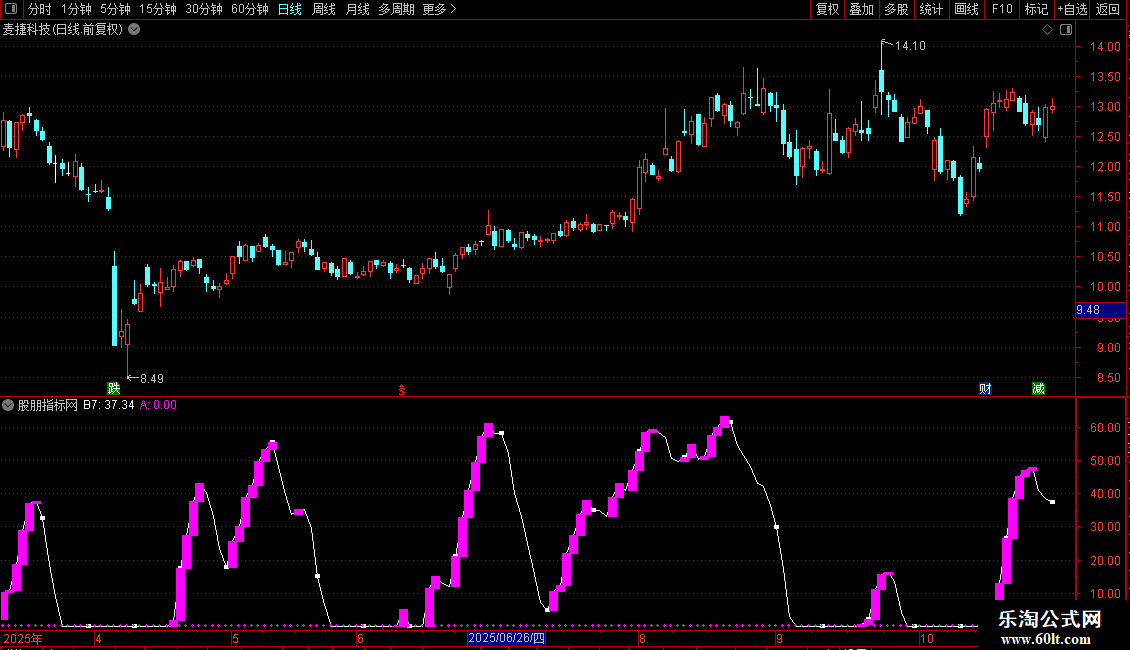Add stock via +自选 button
This screenshot has height=650, width=1130.
pyautogui.click(x=1072, y=9)
